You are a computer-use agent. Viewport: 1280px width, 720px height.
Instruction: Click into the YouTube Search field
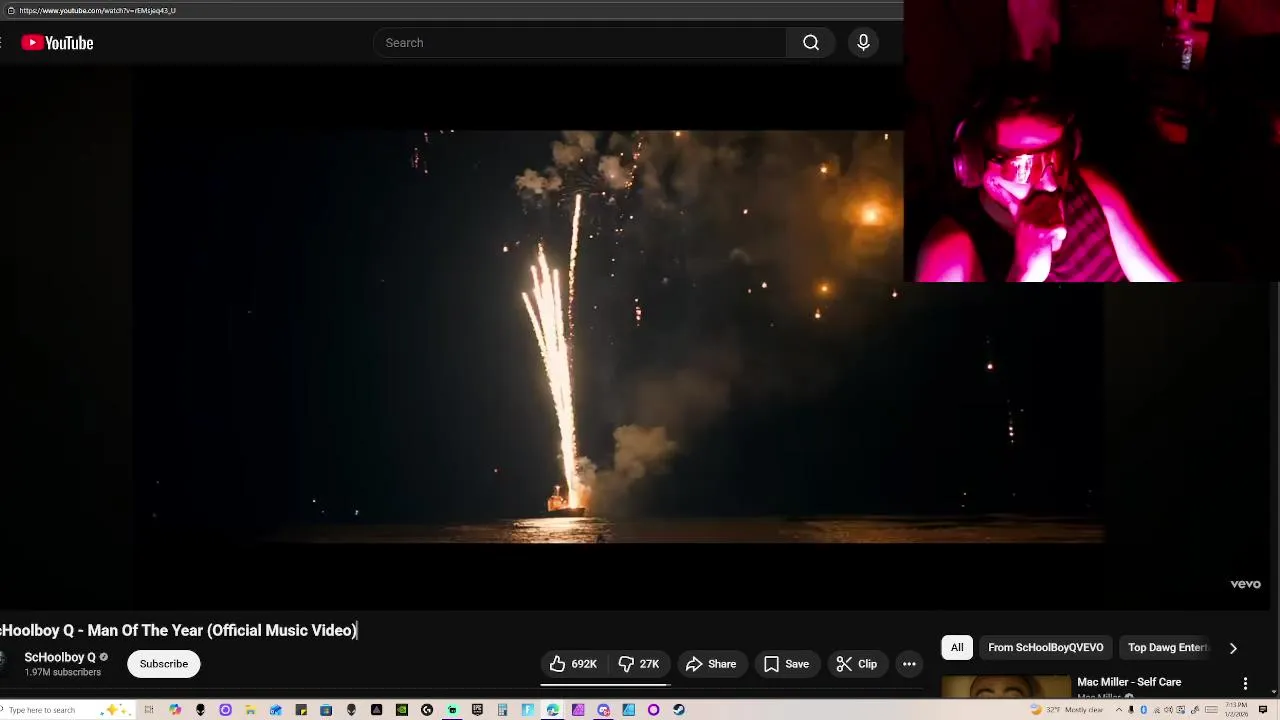580,43
